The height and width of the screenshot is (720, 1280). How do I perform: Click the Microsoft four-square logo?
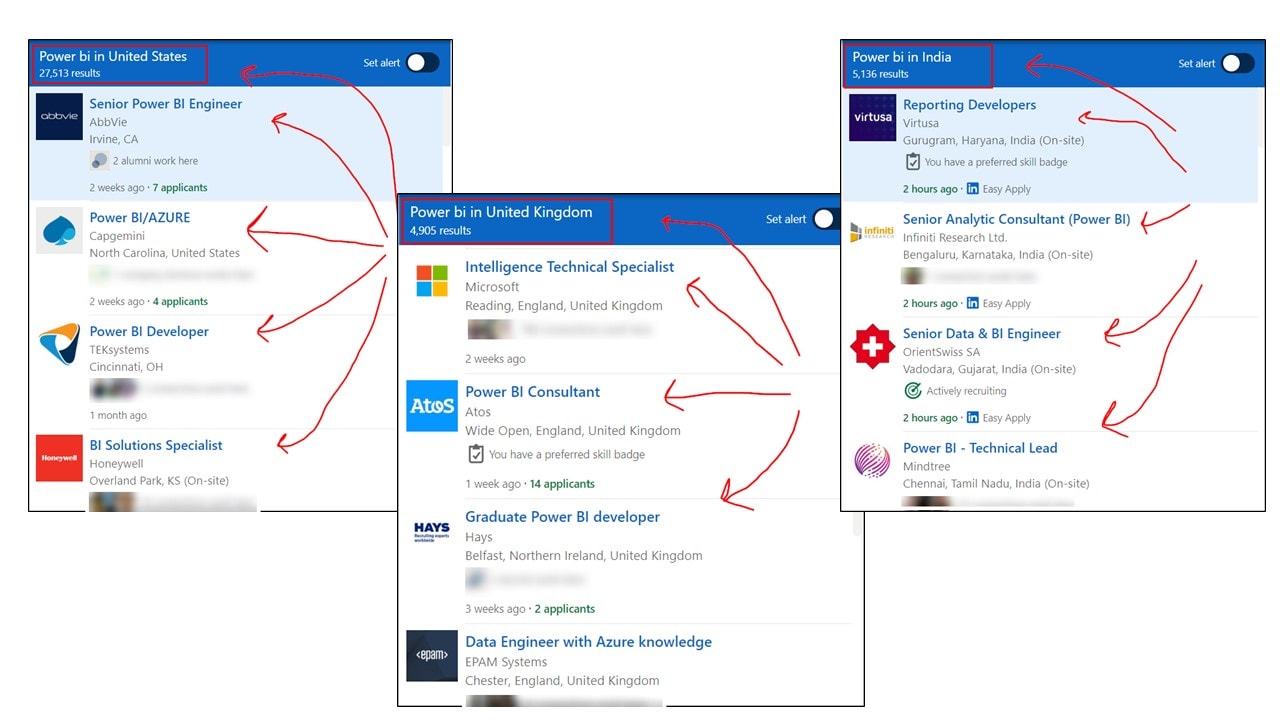pyautogui.click(x=432, y=281)
